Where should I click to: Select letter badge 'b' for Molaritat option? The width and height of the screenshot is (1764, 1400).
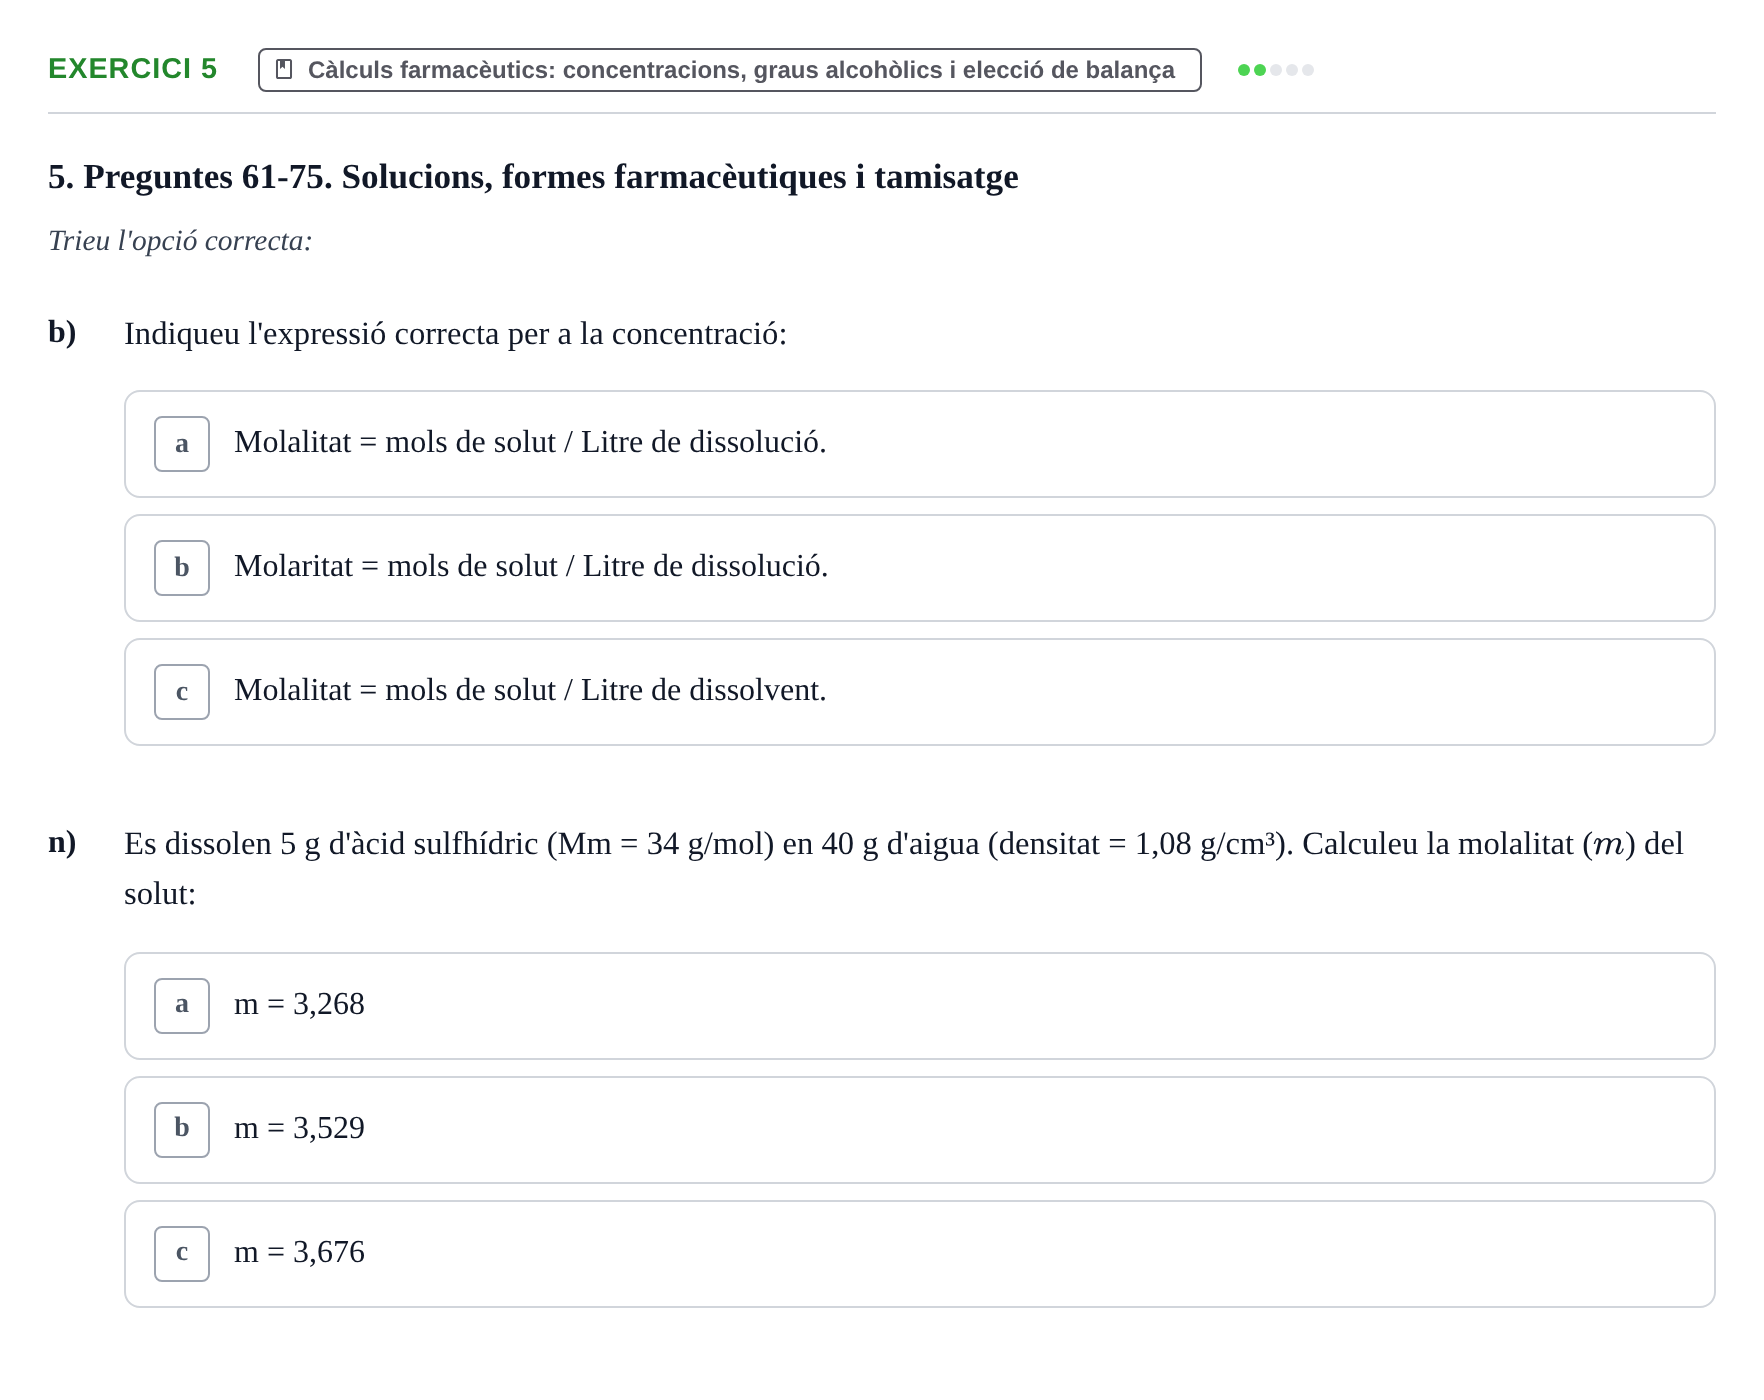tap(182, 568)
